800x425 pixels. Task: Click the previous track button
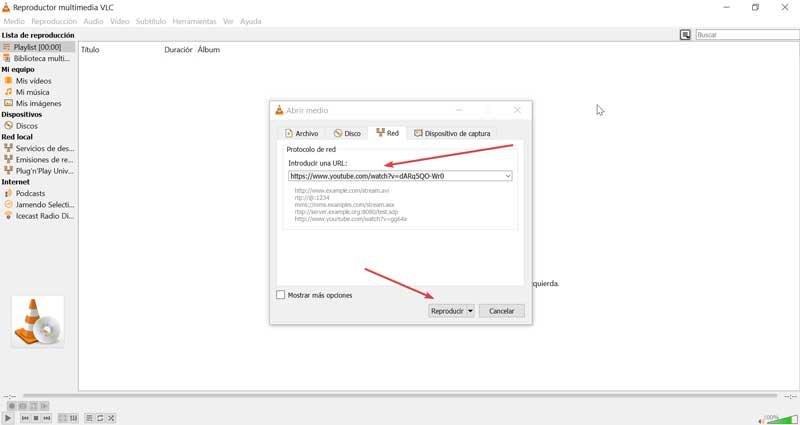[25, 418]
